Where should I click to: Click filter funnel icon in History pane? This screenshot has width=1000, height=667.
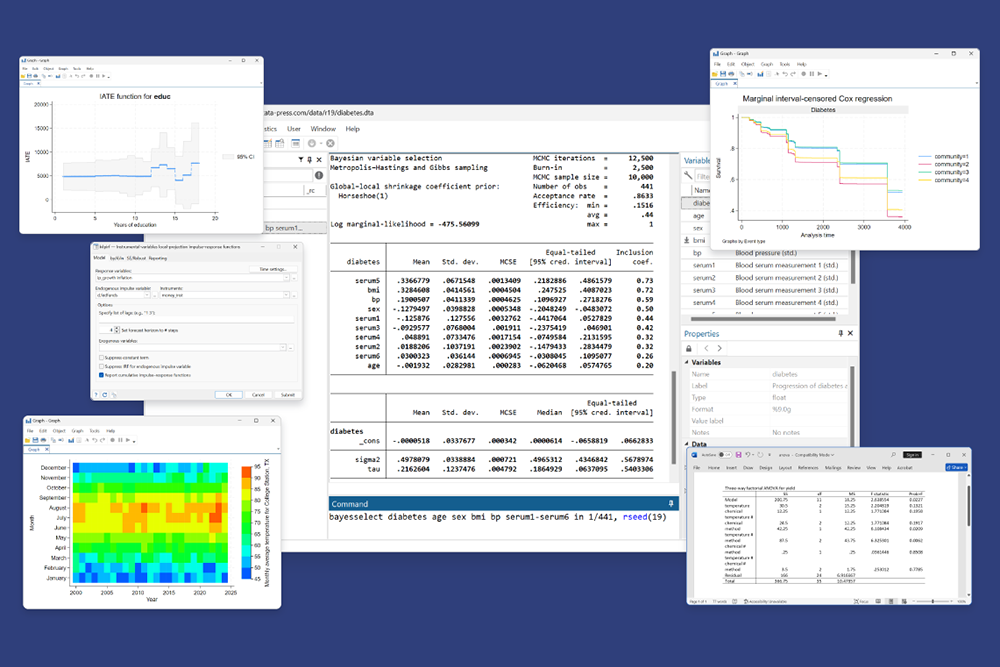click(x=300, y=160)
